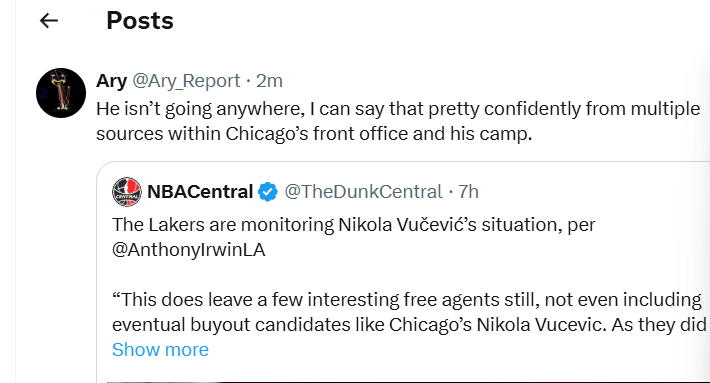Expand the quoted post with Show more
710x383 pixels.
click(x=160, y=349)
